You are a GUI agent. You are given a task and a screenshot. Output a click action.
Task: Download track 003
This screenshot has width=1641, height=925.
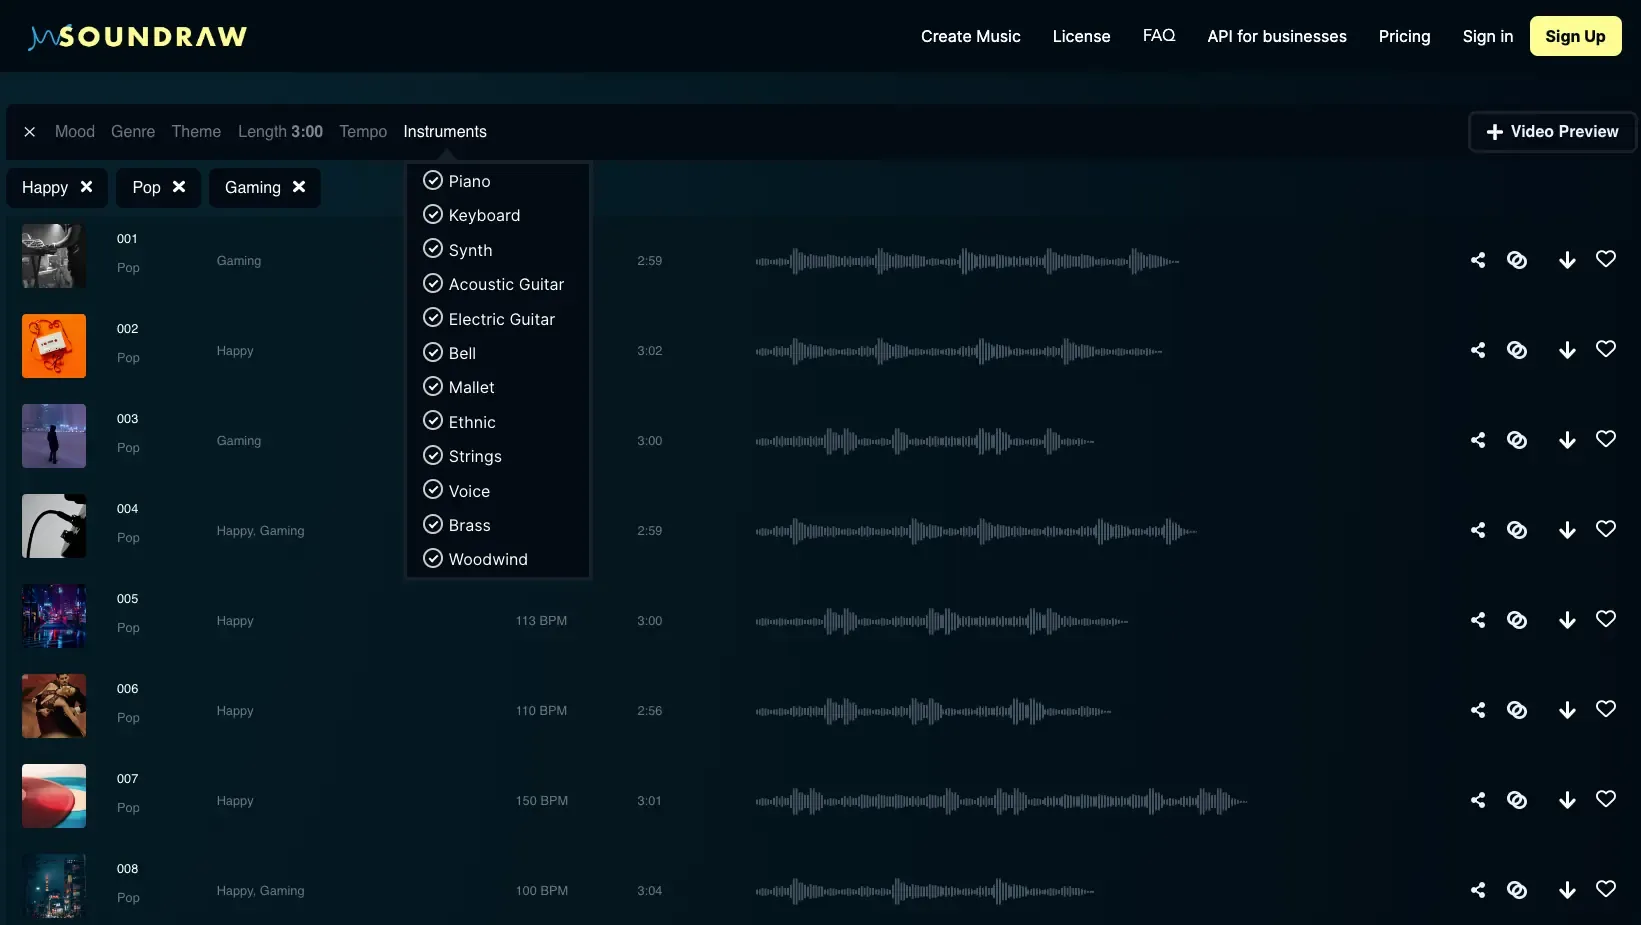pyautogui.click(x=1567, y=440)
